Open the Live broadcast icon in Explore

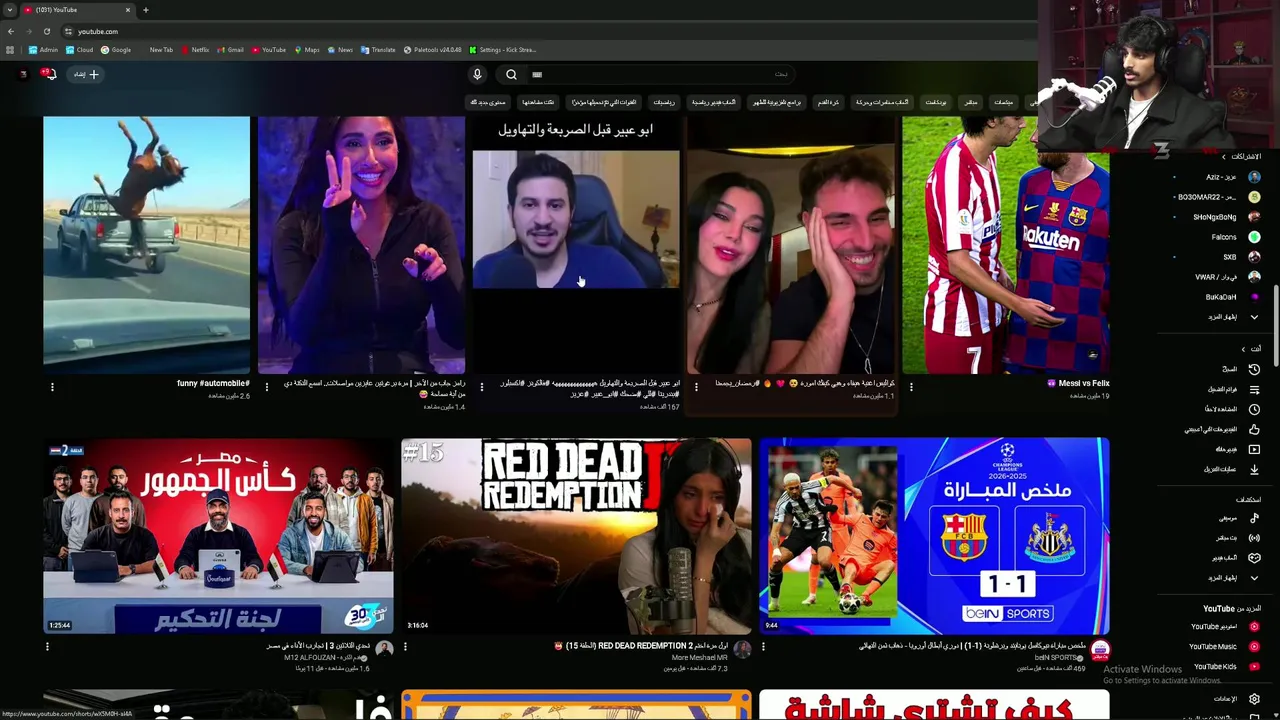coord(1254,538)
